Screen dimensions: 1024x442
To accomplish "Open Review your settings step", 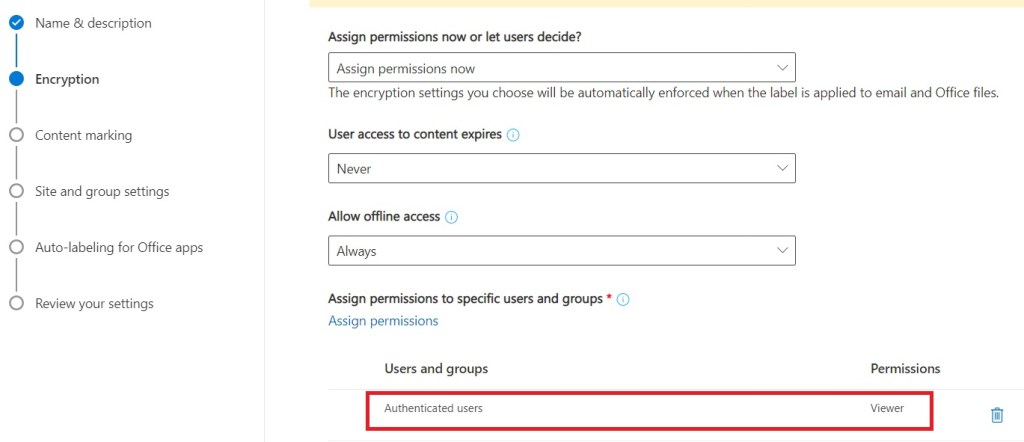I will [94, 303].
